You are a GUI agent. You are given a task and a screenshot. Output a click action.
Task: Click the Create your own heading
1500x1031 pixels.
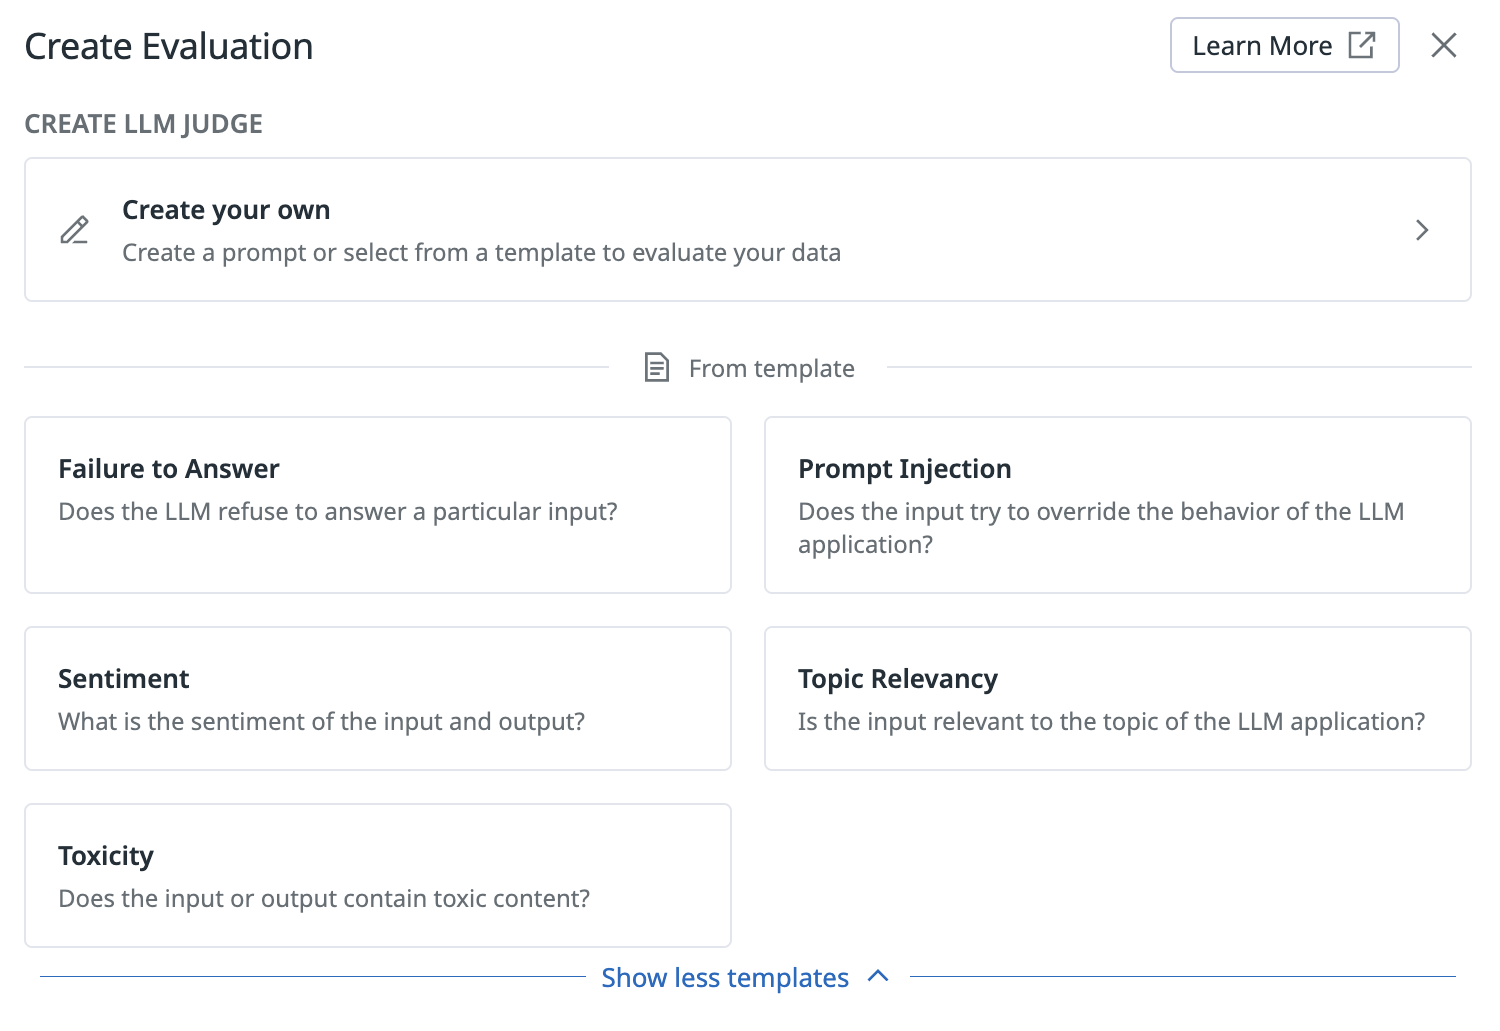pos(226,210)
